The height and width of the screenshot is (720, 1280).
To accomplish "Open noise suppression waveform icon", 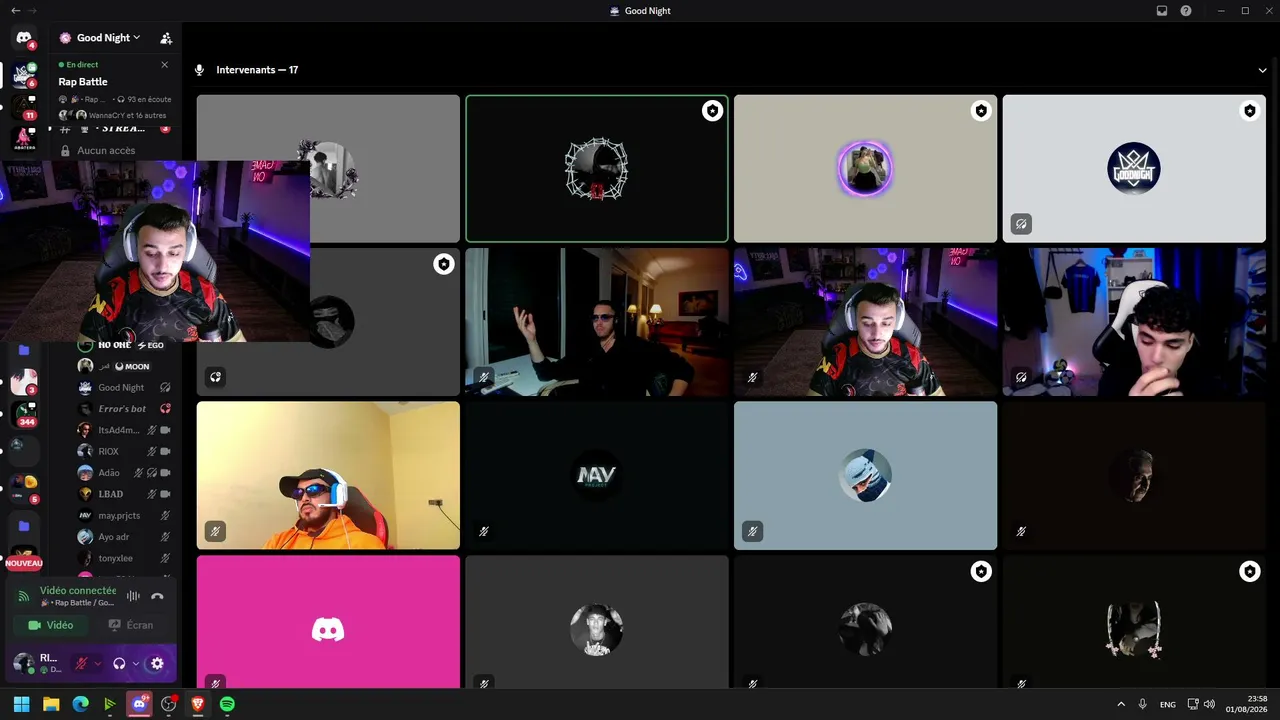I will [x=133, y=596].
